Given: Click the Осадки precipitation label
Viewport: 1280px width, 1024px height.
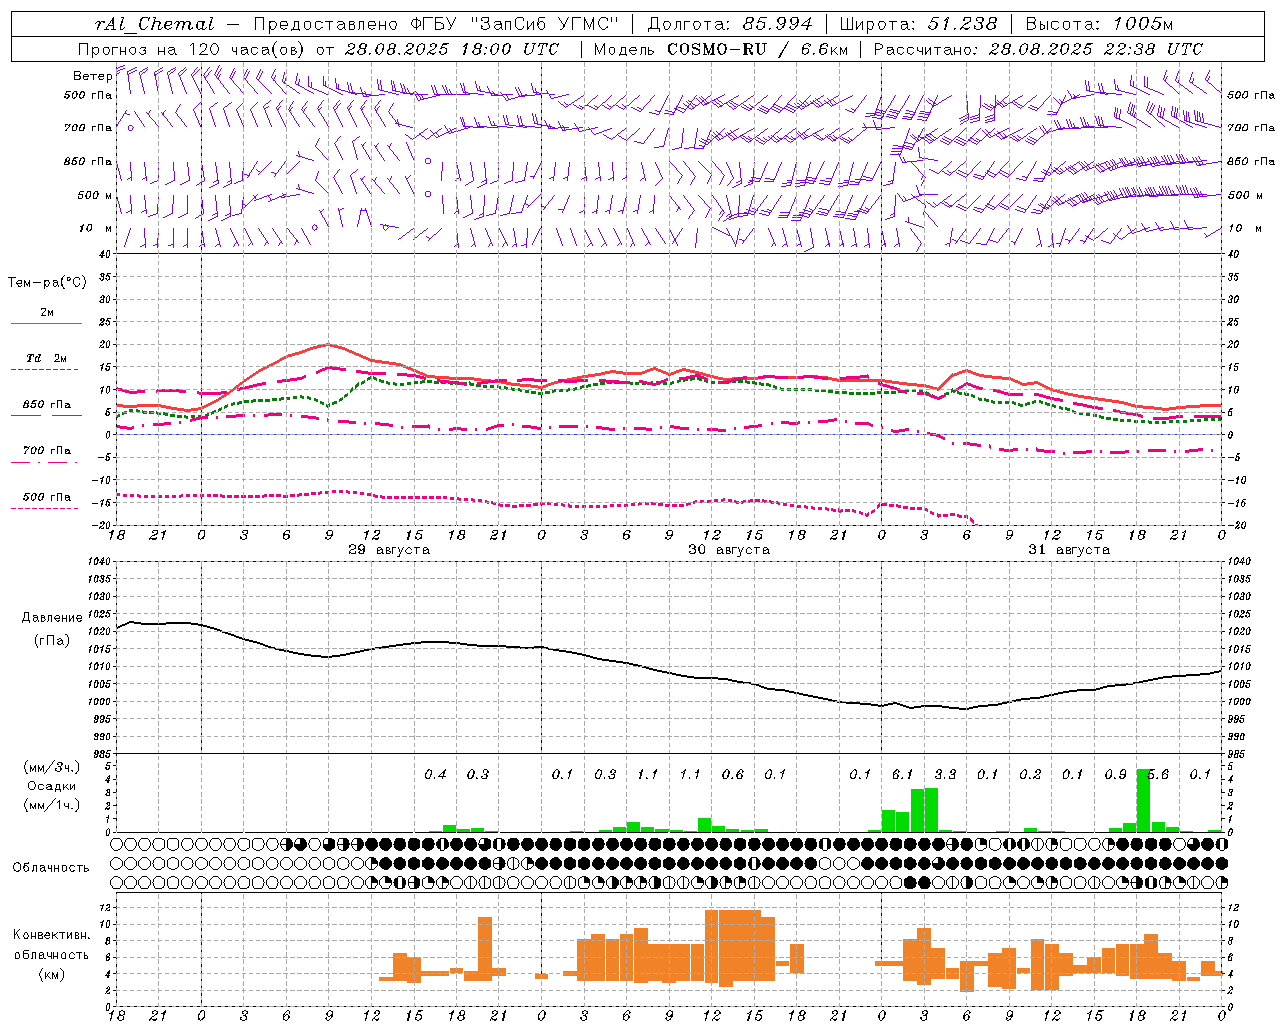Looking at the screenshot, I should (x=52, y=786).
